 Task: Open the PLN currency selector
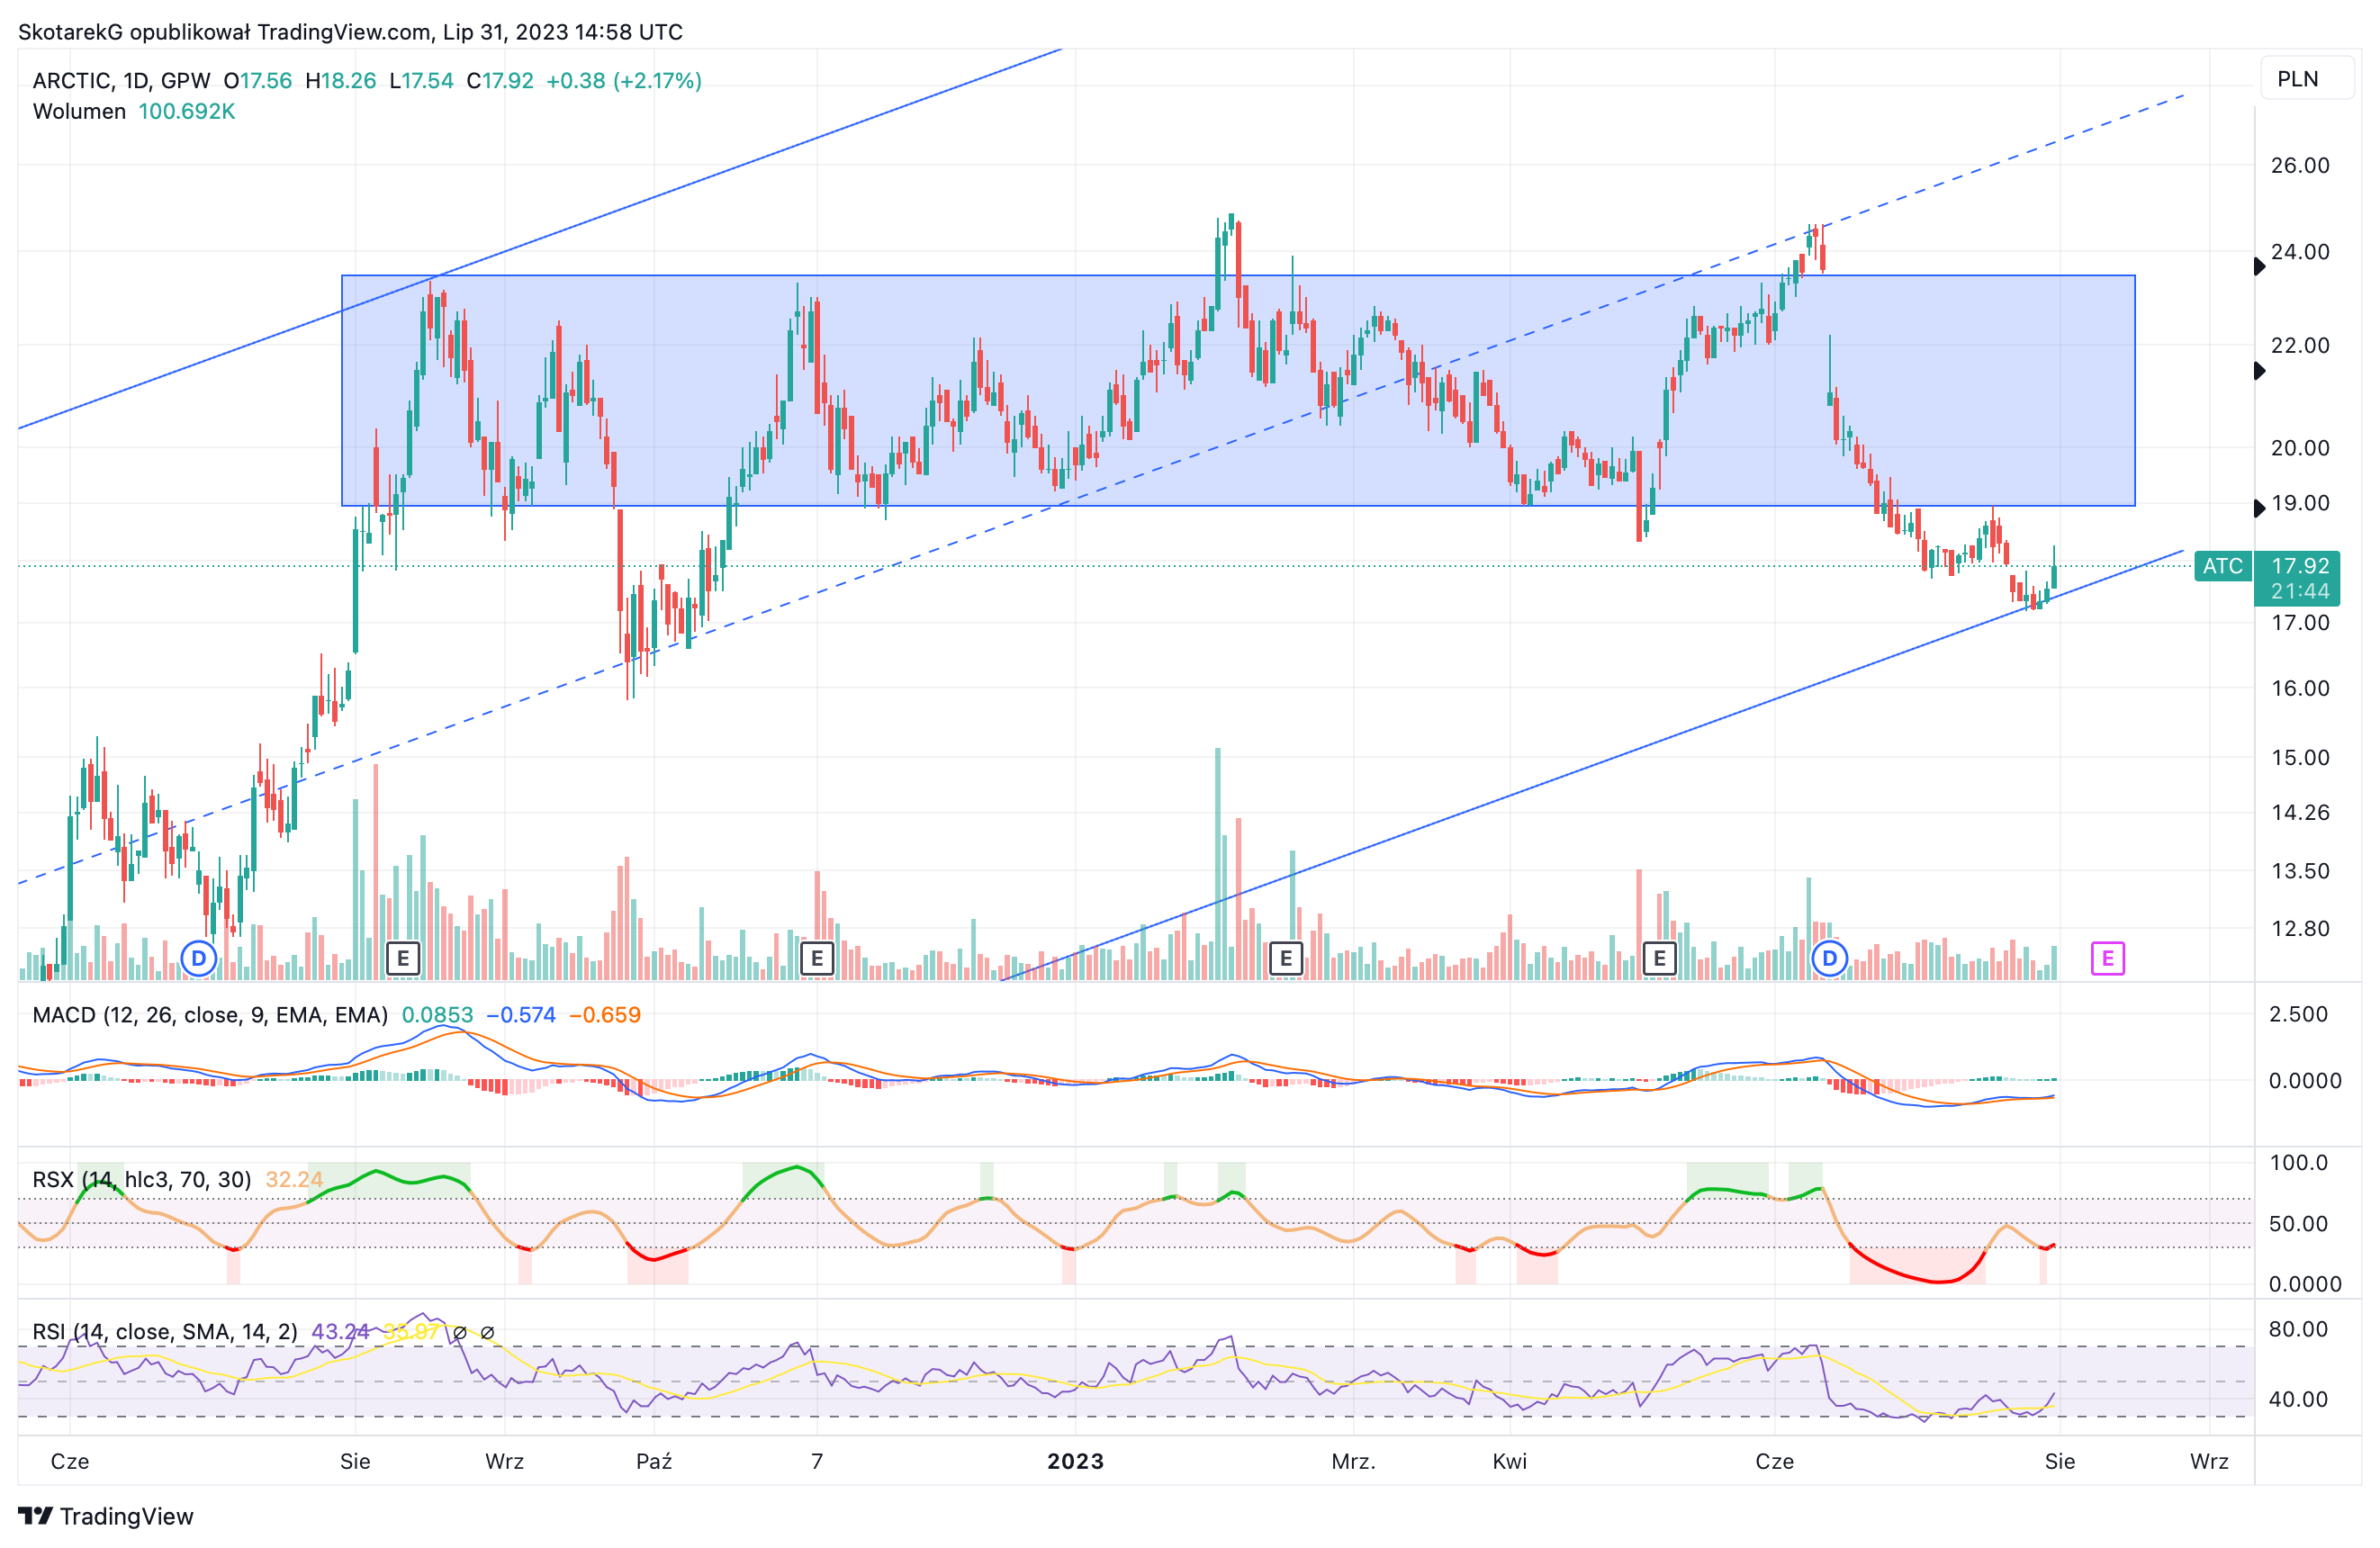tap(2306, 79)
